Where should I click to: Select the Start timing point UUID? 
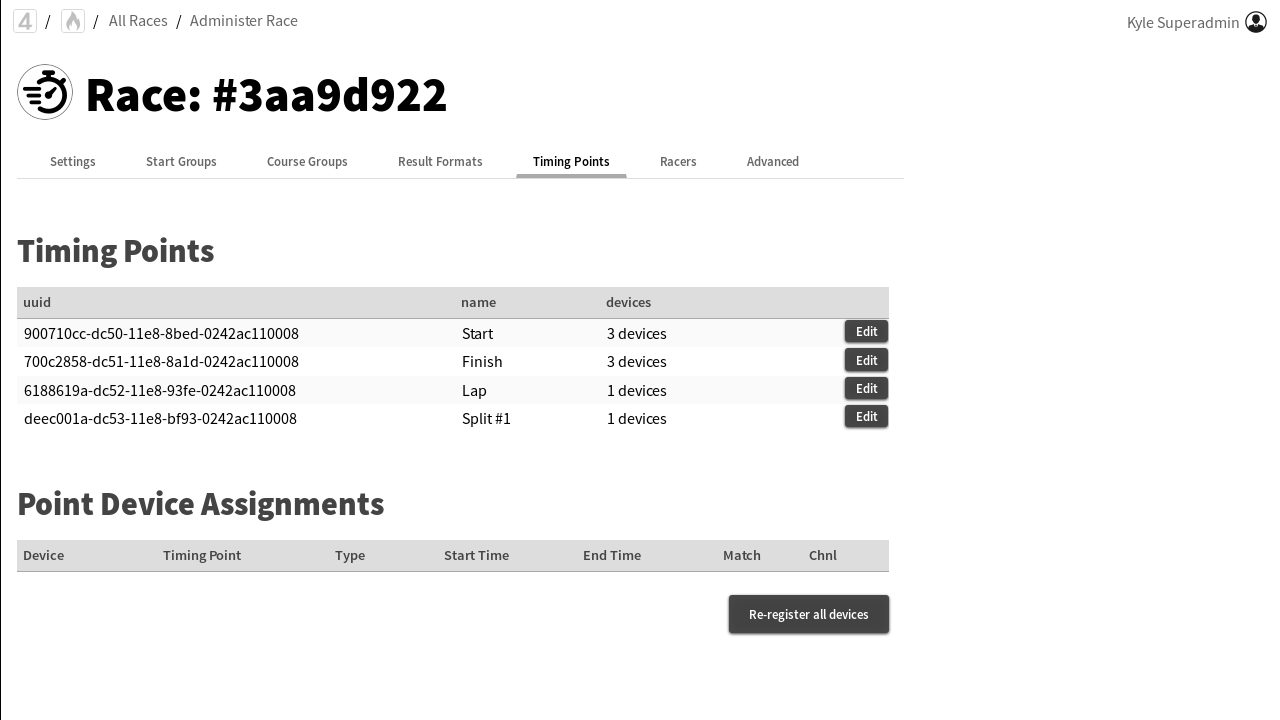pos(161,334)
